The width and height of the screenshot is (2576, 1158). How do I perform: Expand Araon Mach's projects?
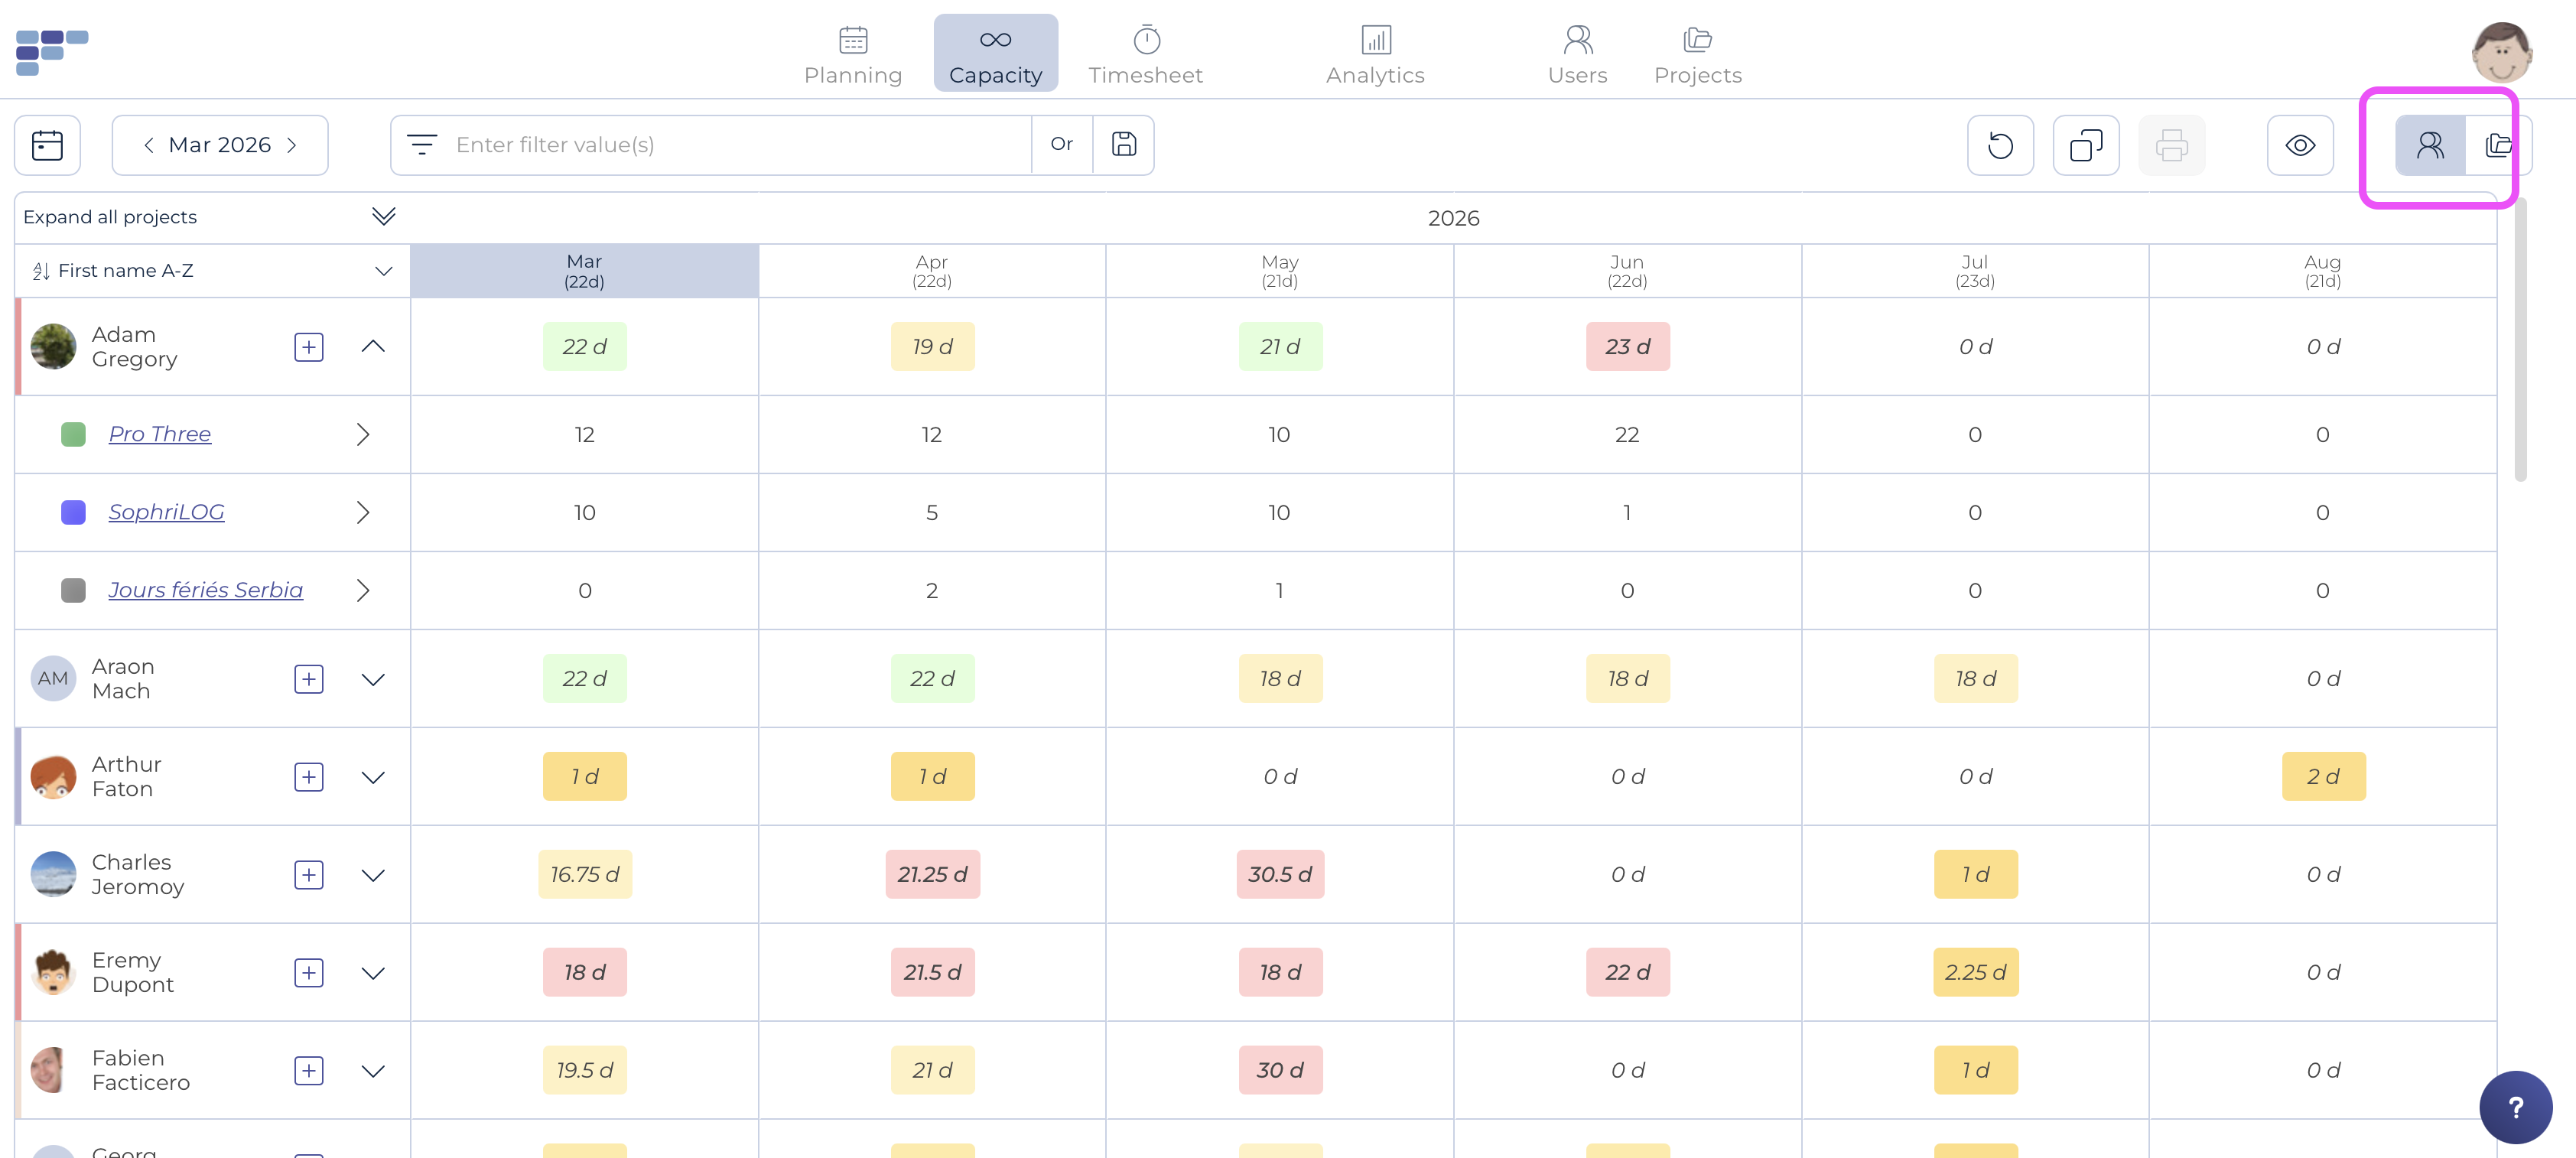point(373,680)
